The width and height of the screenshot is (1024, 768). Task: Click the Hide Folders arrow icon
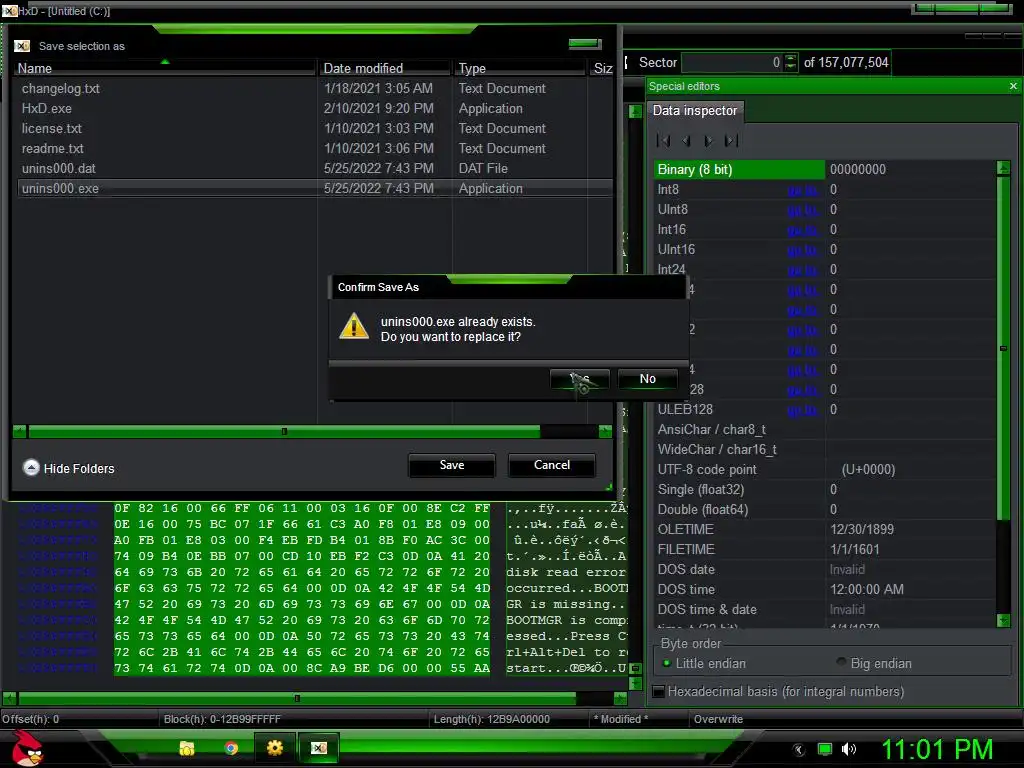(x=31, y=468)
